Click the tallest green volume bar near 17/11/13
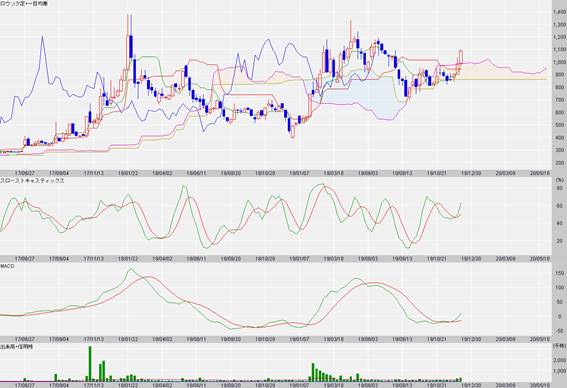This screenshot has width=567, height=388. 90,363
